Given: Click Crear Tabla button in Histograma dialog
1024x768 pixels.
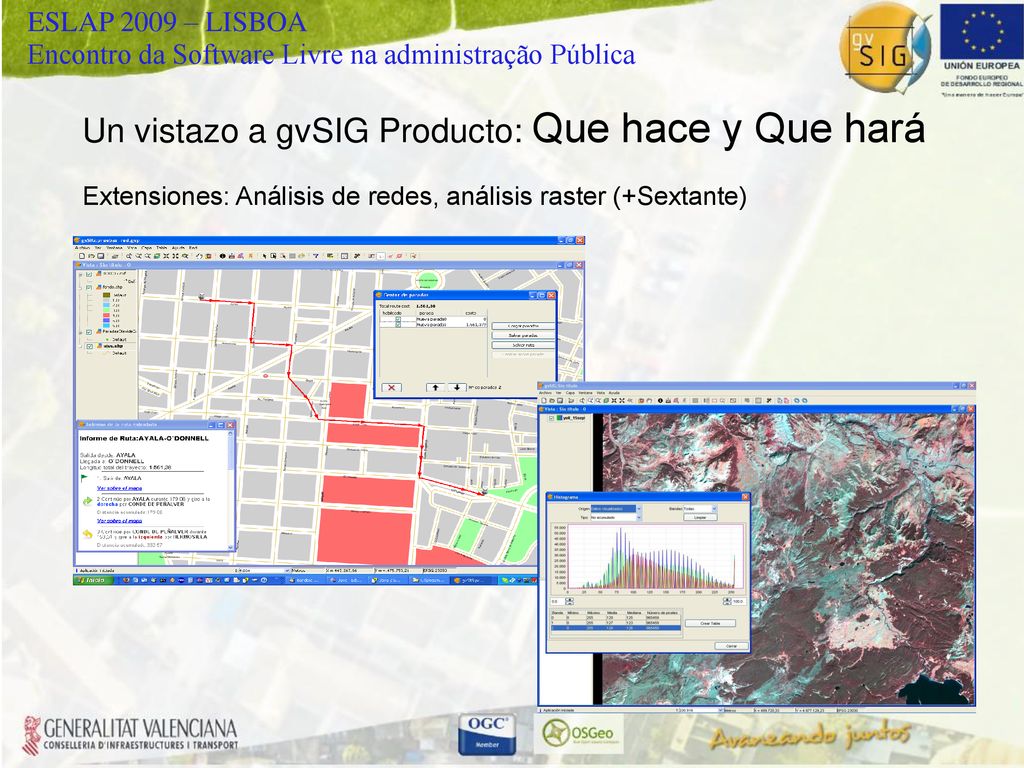Looking at the screenshot, I should [711, 623].
